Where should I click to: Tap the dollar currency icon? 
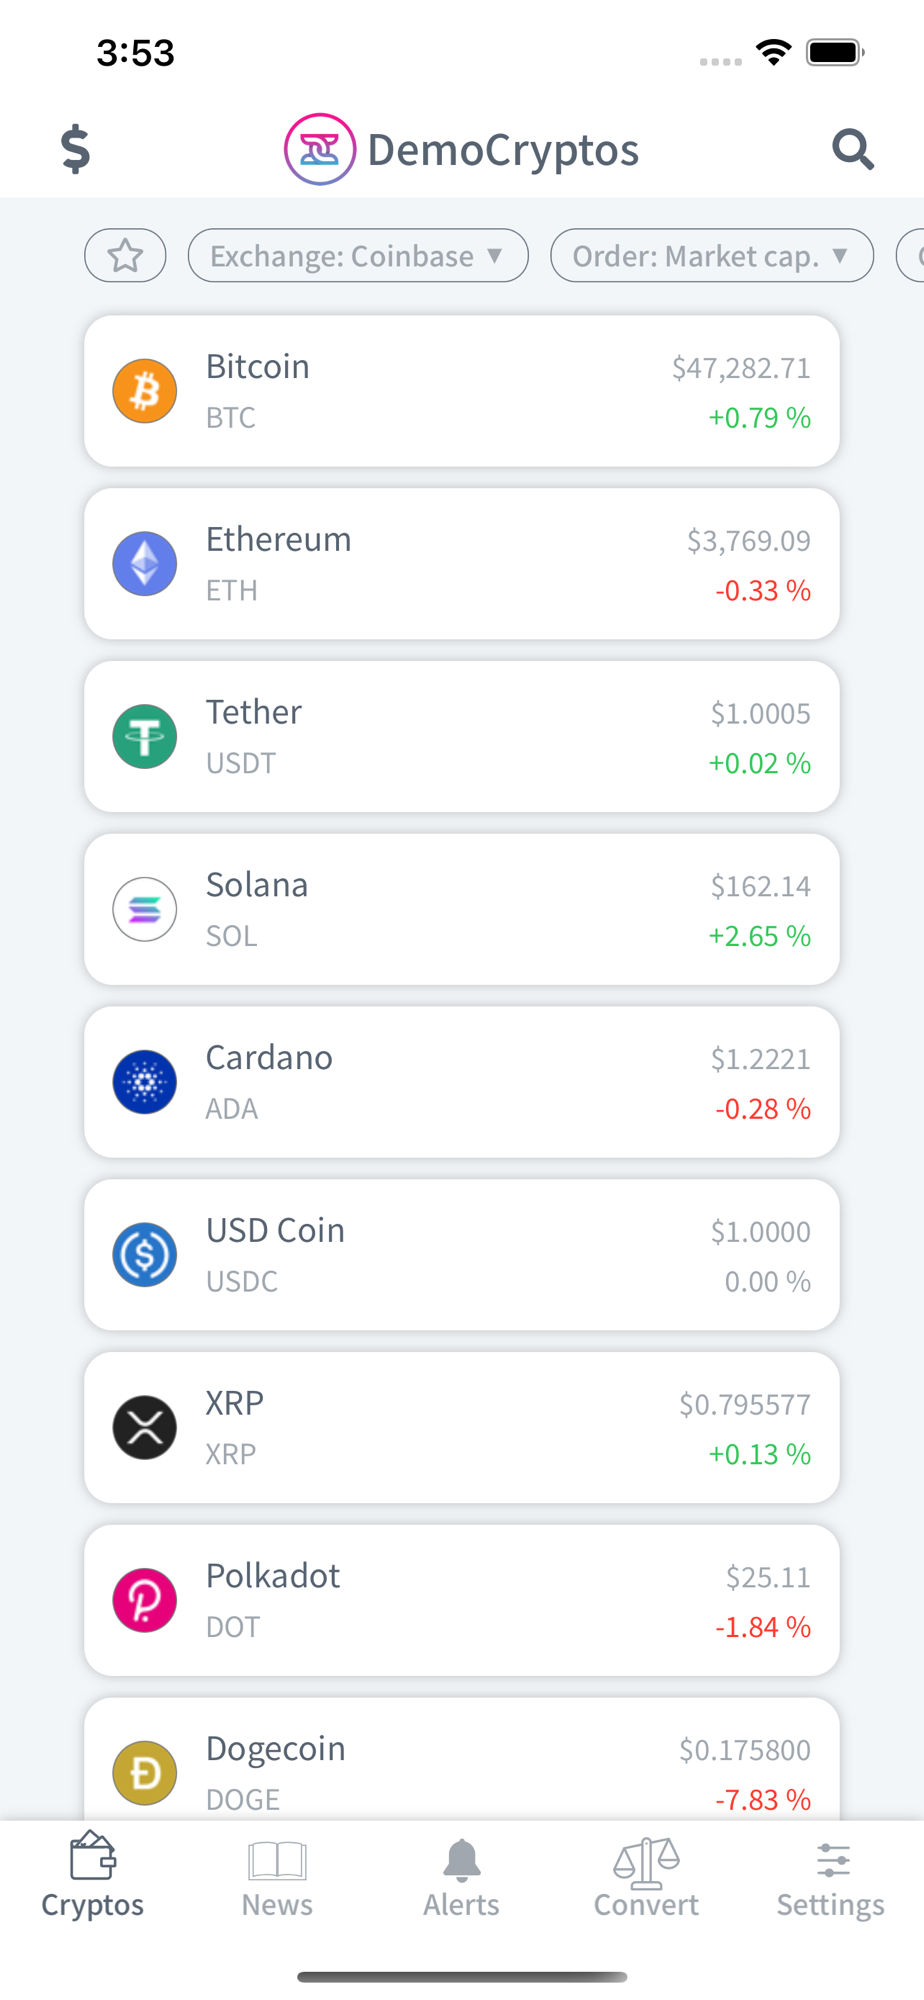pyautogui.click(x=75, y=149)
